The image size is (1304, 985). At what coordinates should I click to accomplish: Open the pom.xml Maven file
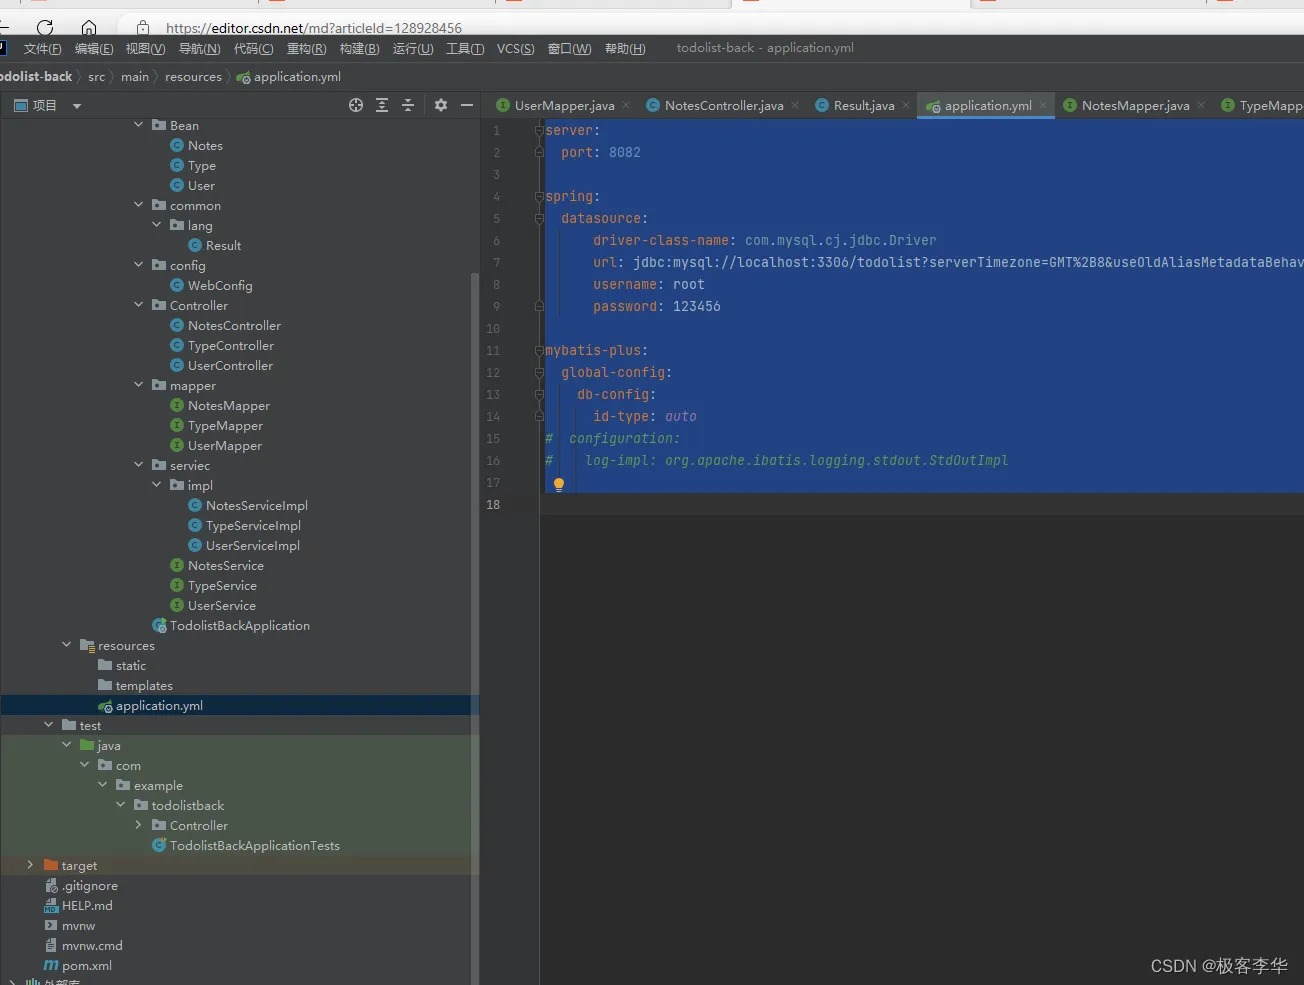pyautogui.click(x=87, y=966)
